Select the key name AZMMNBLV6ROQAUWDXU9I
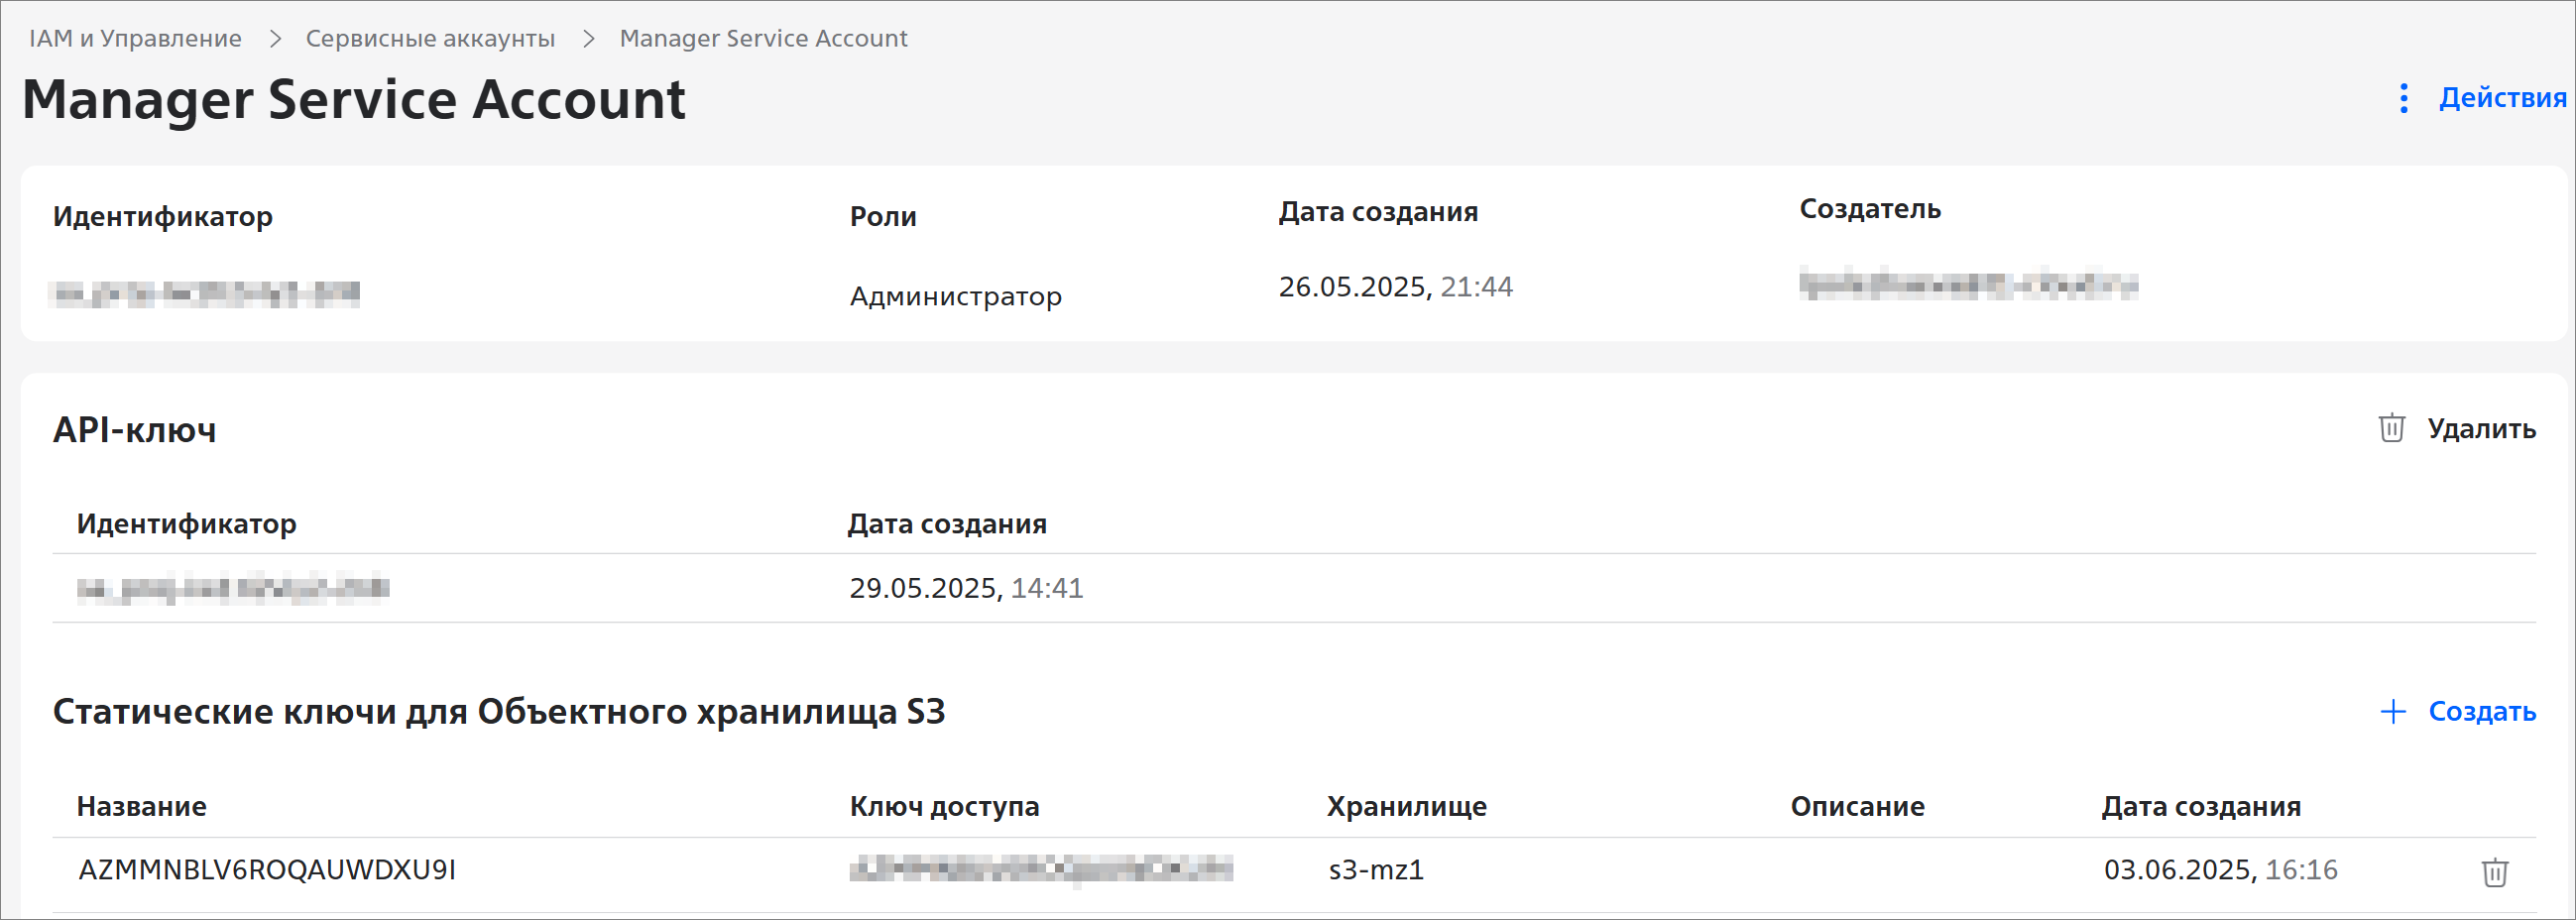This screenshot has height=920, width=2576. pos(267,869)
